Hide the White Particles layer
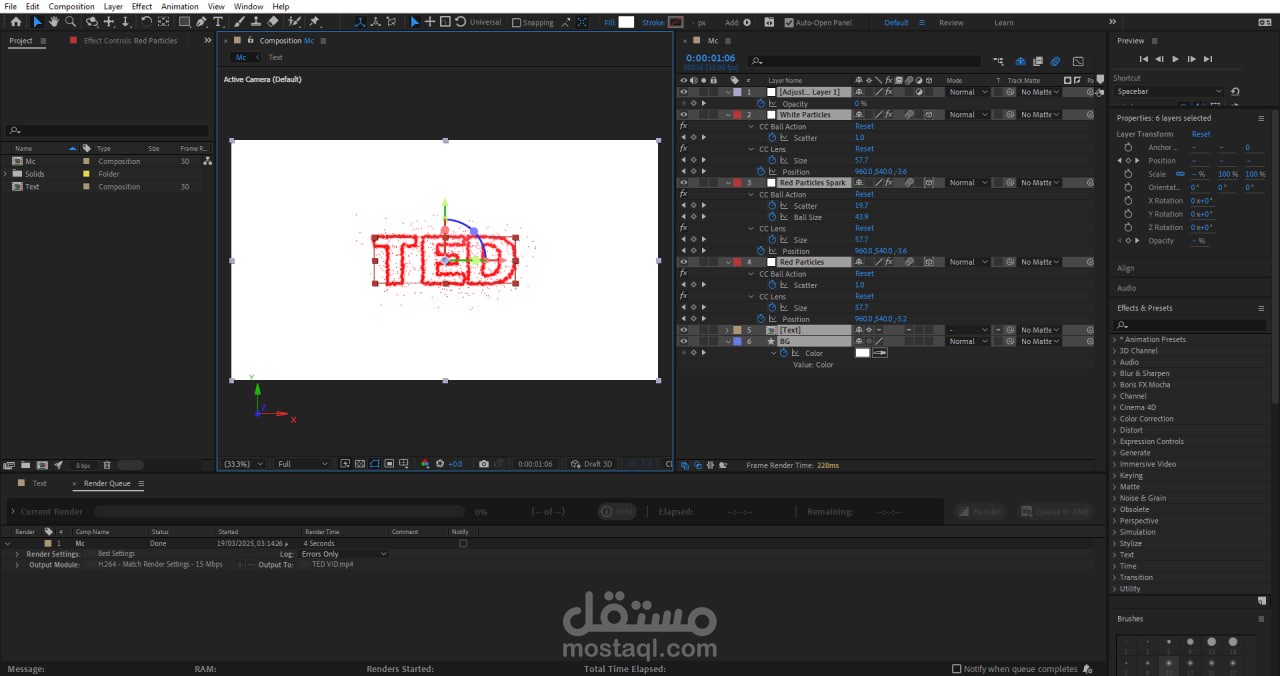Image resolution: width=1280 pixels, height=676 pixels. coord(684,115)
